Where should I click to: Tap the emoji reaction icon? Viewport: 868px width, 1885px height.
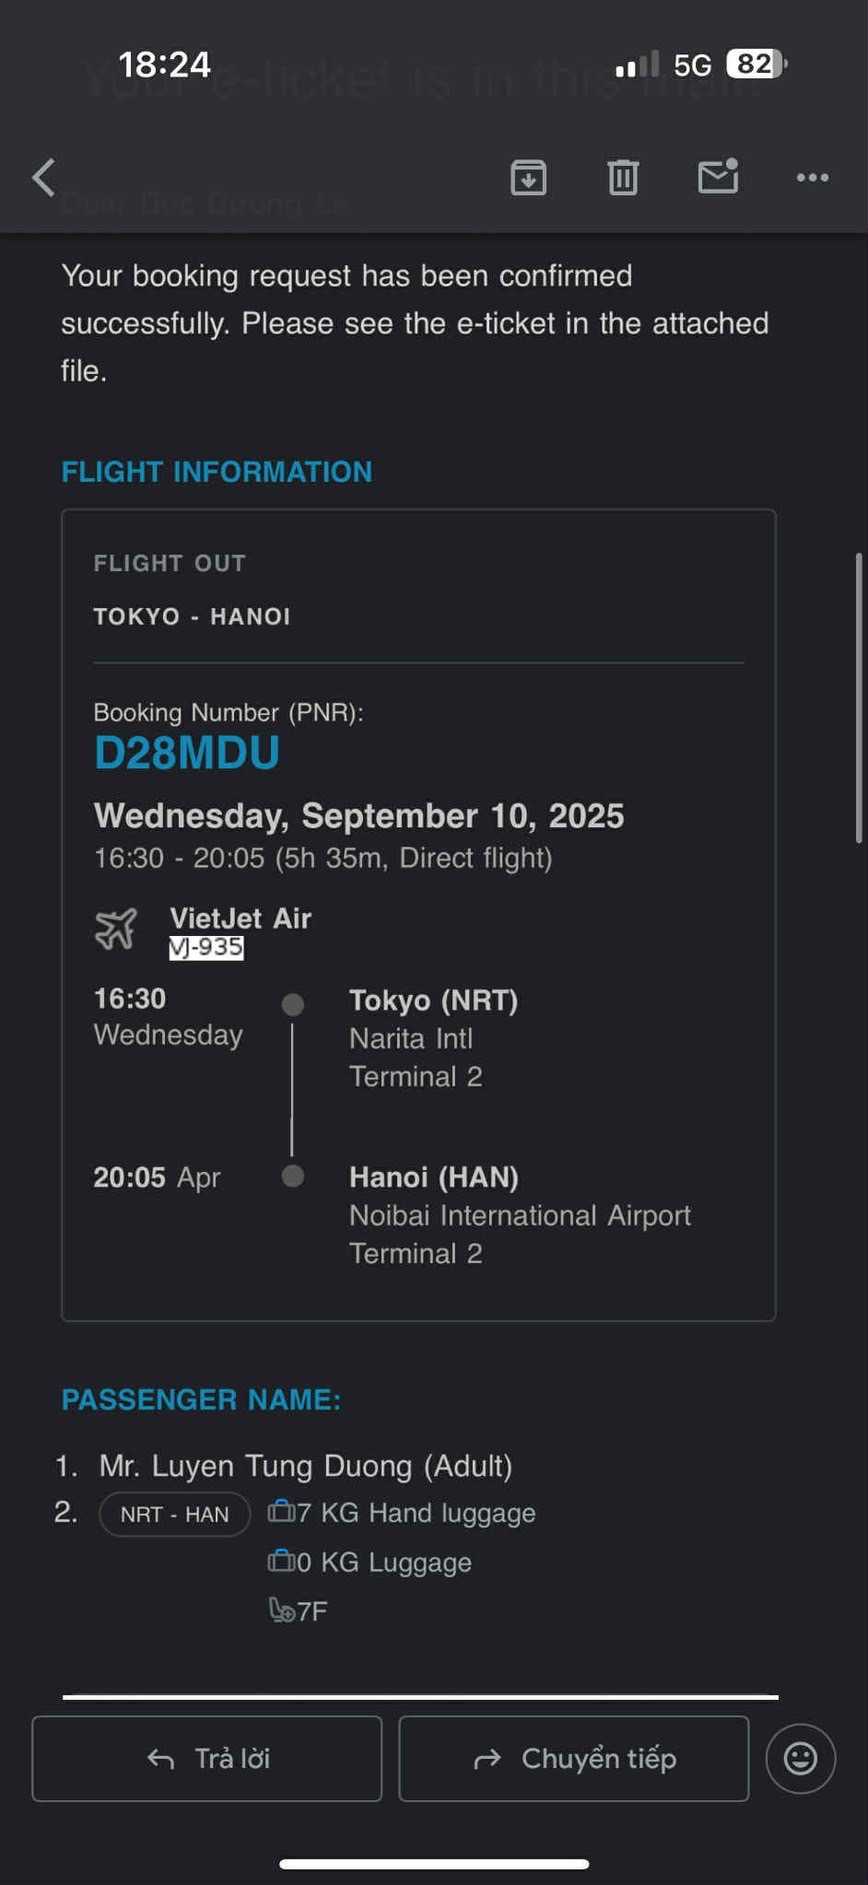pos(800,1758)
